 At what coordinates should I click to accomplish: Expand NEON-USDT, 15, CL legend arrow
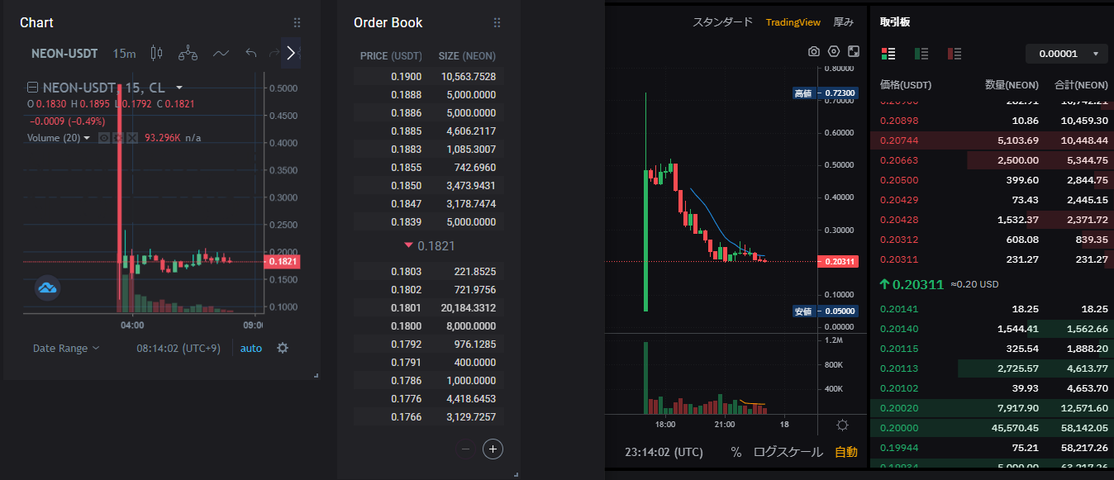179,88
